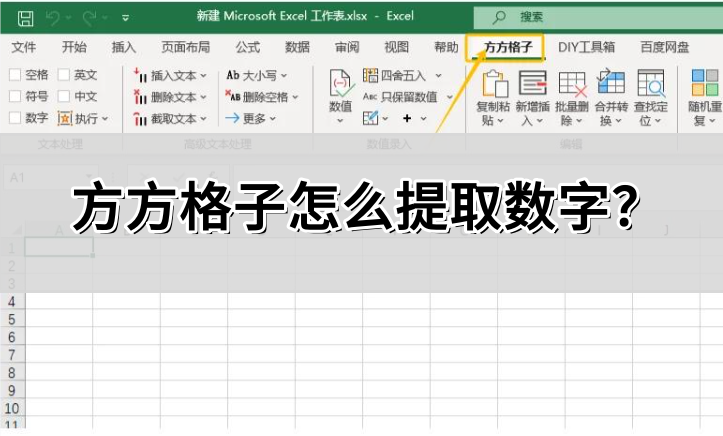Click the 删除文本 icon
The height and width of the screenshot is (436, 723).
click(x=140, y=97)
